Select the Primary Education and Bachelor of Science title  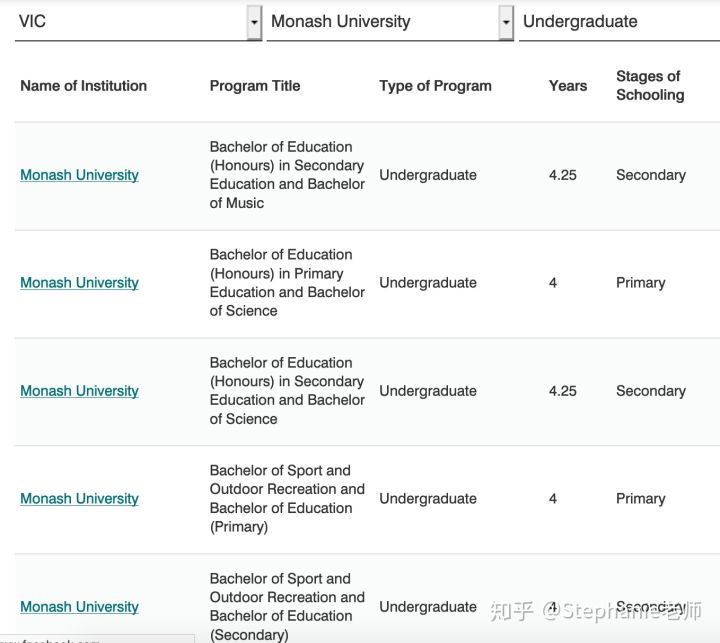pos(286,283)
